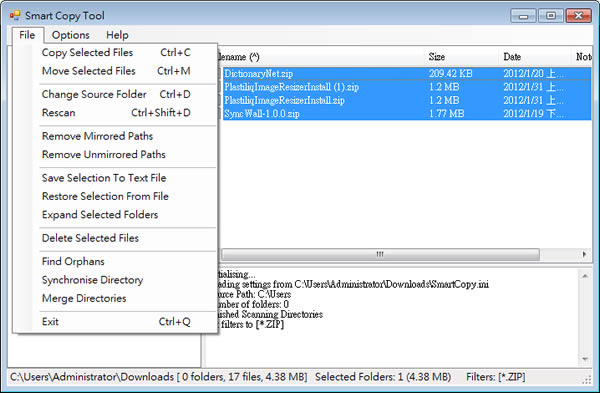Click the Smart Copy Tool title icon
This screenshot has width=600, height=393.
[x=15, y=15]
